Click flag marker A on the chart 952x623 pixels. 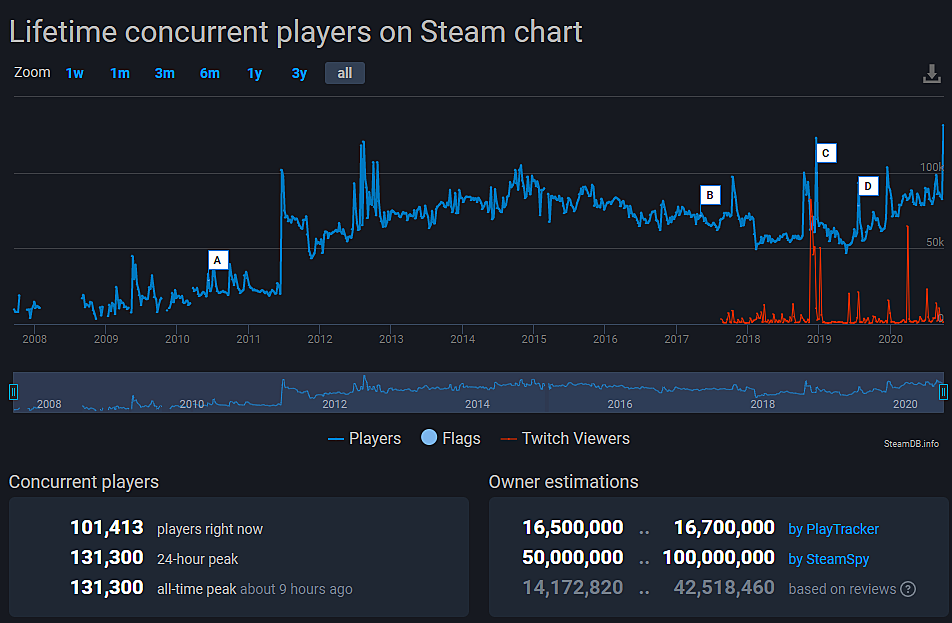218,260
